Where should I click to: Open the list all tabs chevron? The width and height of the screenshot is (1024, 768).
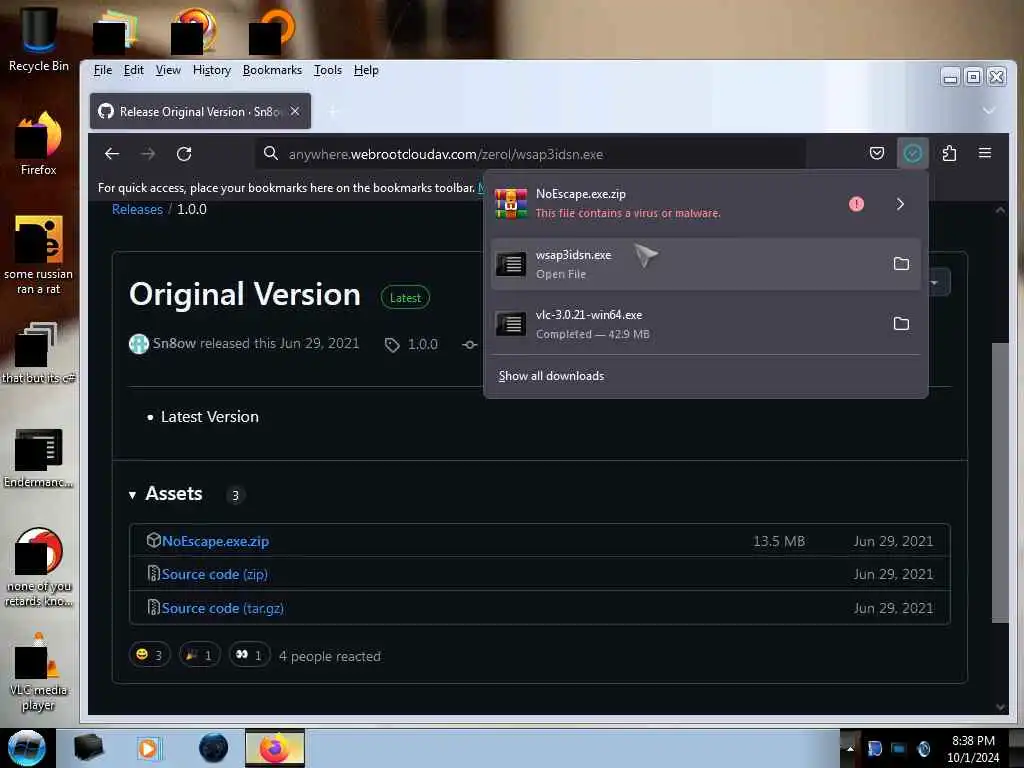[989, 111]
